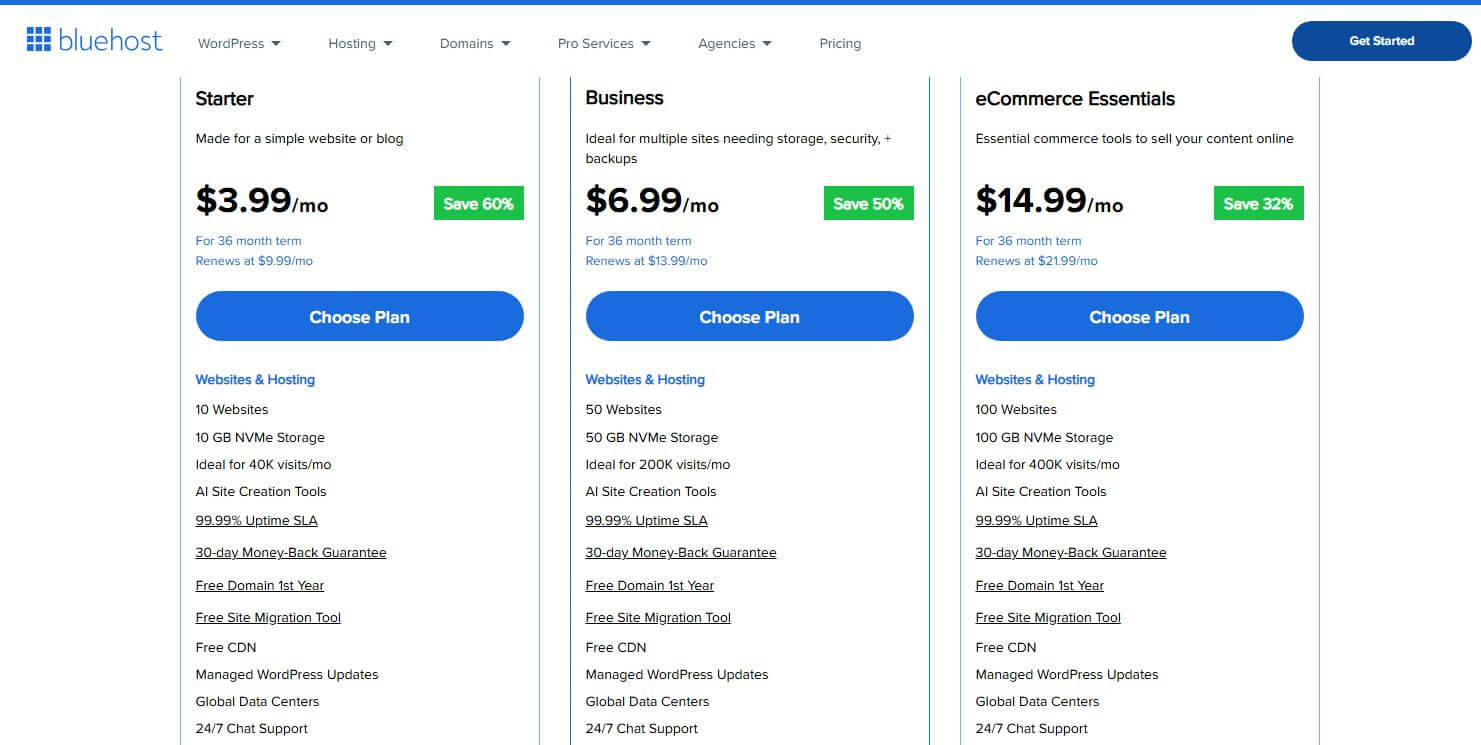This screenshot has height=745, width=1481.
Task: Click the Business Save 50% badge
Action: pos(868,204)
